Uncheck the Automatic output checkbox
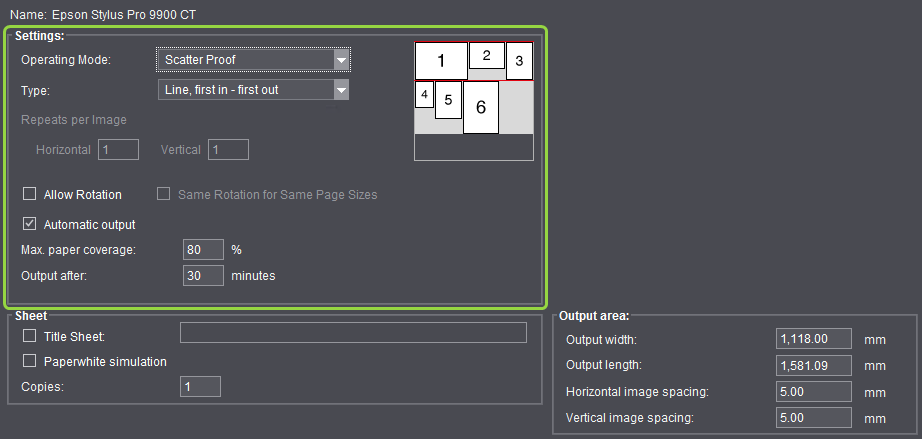The image size is (922, 439). point(29,224)
